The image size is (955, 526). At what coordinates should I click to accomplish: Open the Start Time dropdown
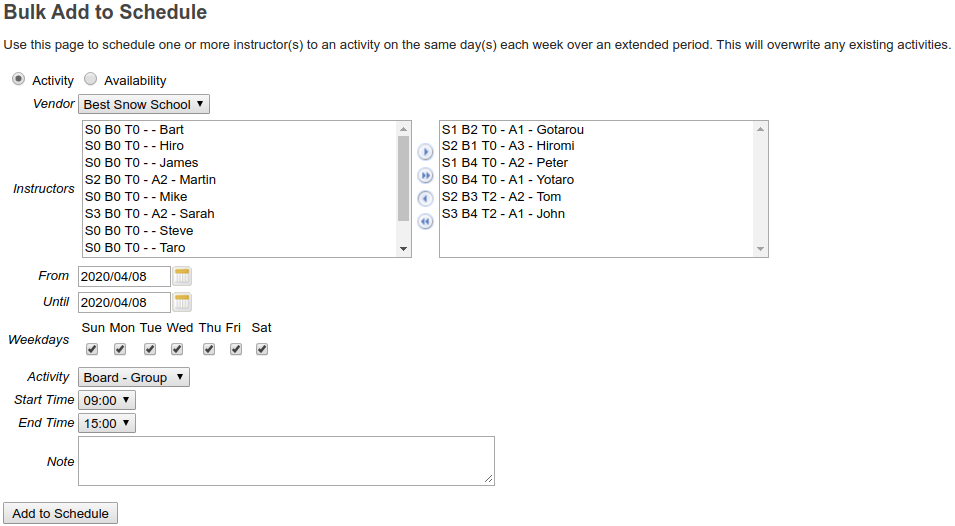tap(106, 400)
